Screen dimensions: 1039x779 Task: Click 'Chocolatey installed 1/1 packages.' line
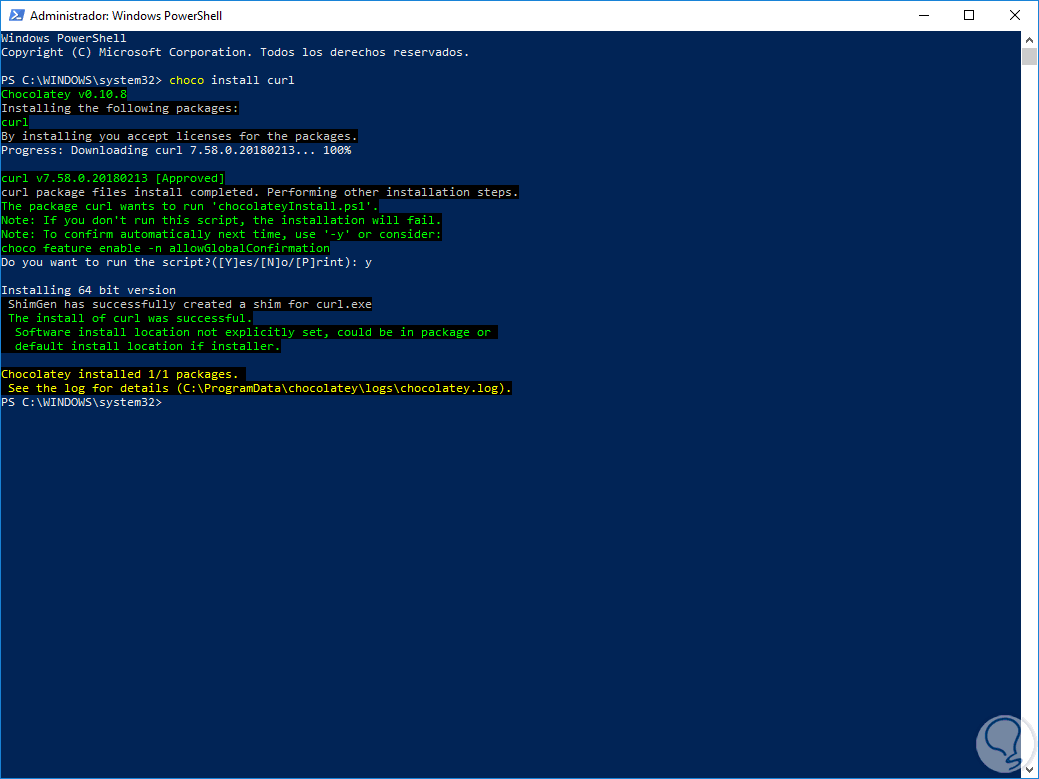coord(120,374)
